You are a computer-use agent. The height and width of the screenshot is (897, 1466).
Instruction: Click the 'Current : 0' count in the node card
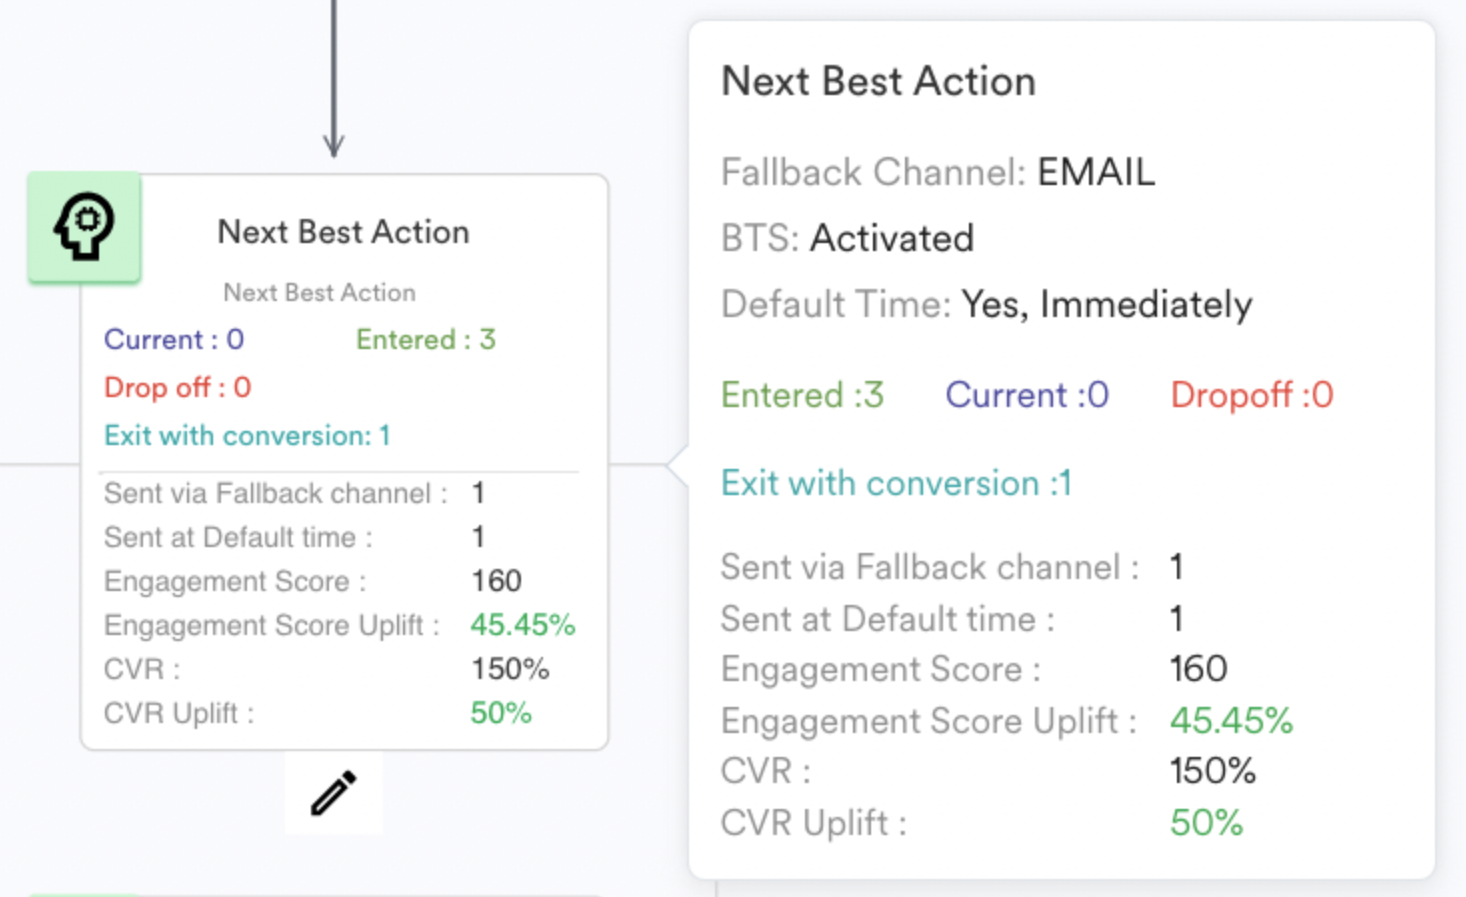click(x=174, y=340)
